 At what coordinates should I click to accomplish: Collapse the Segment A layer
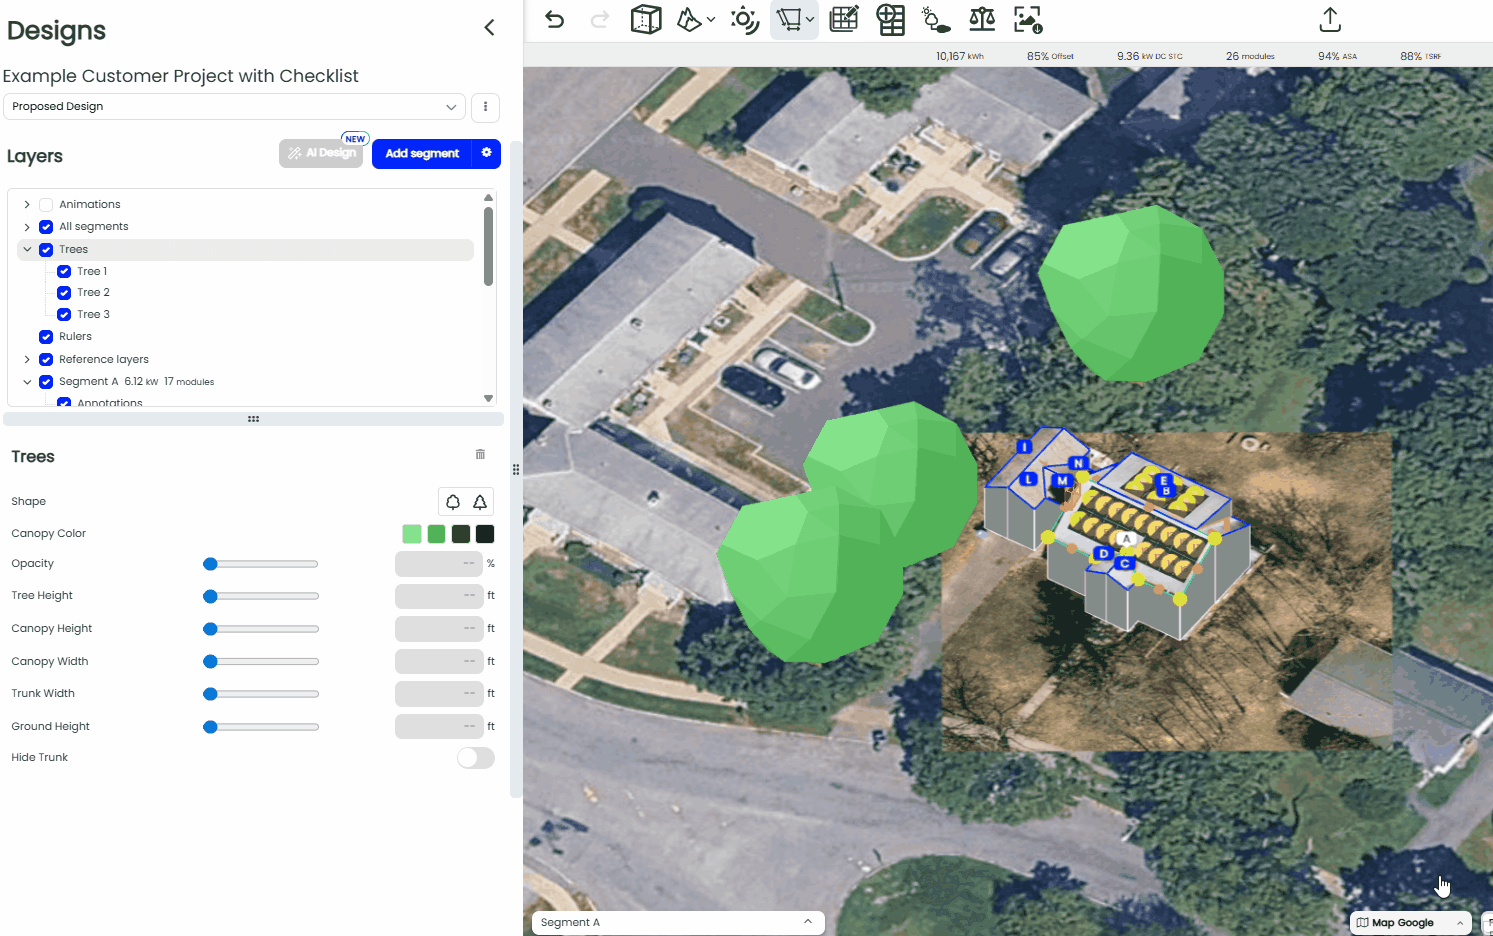(x=27, y=381)
